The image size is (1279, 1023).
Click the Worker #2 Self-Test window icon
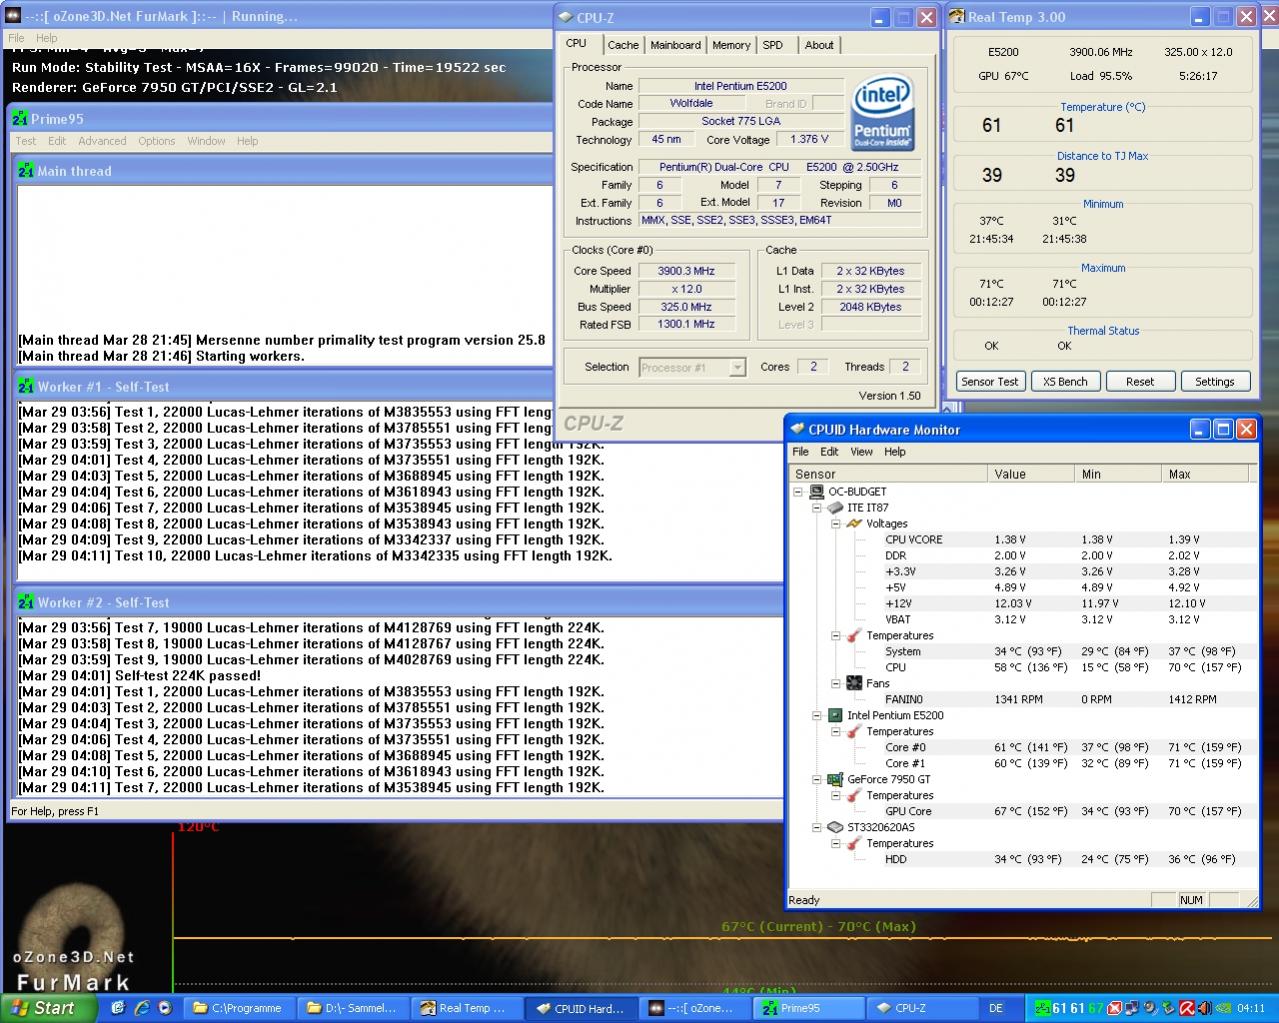[x=26, y=602]
